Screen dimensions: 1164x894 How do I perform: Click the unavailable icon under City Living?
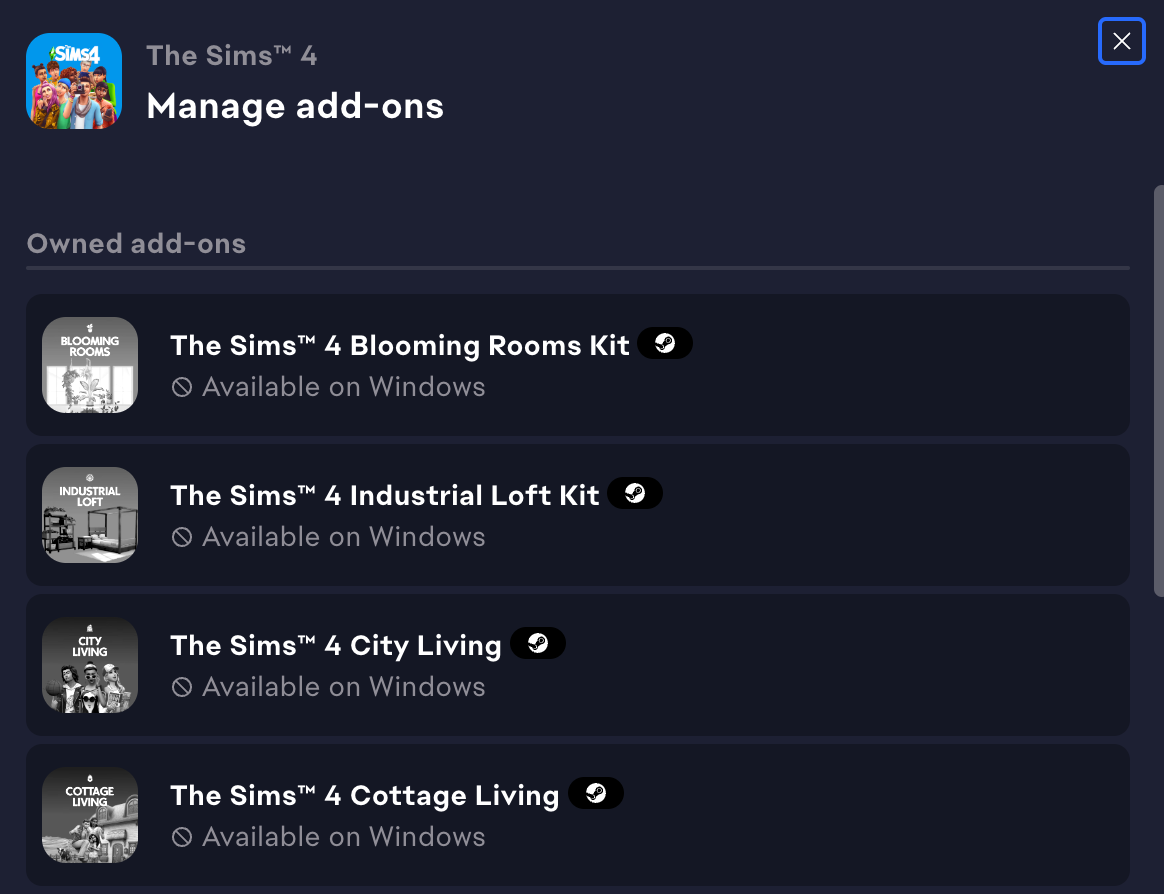[182, 687]
